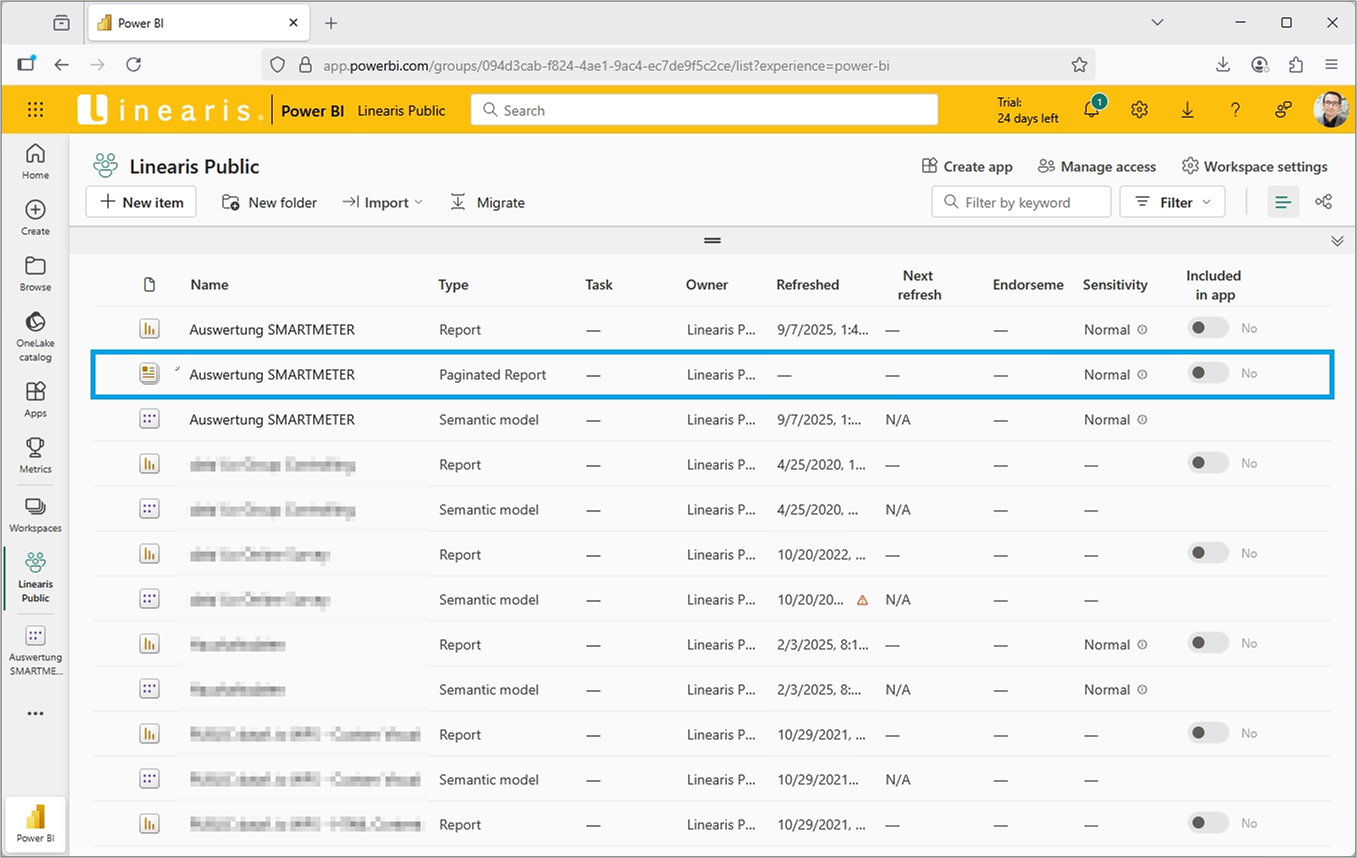Click the New item button
This screenshot has height=858, width=1357.
[140, 202]
